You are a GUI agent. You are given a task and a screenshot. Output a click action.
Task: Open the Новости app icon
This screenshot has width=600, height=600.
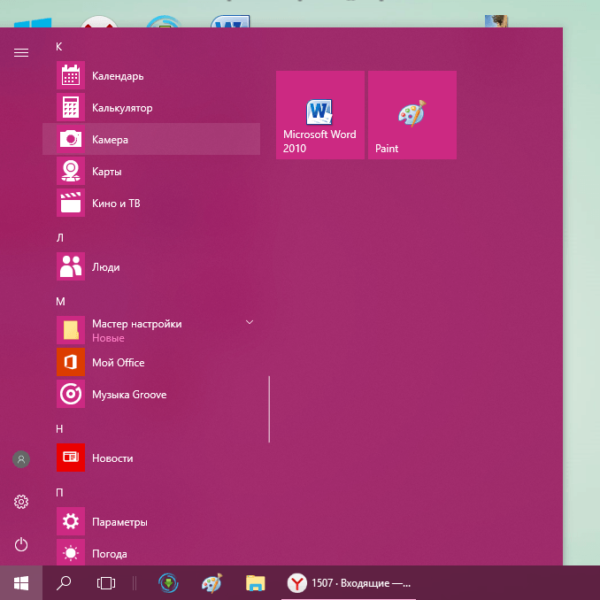tap(71, 458)
